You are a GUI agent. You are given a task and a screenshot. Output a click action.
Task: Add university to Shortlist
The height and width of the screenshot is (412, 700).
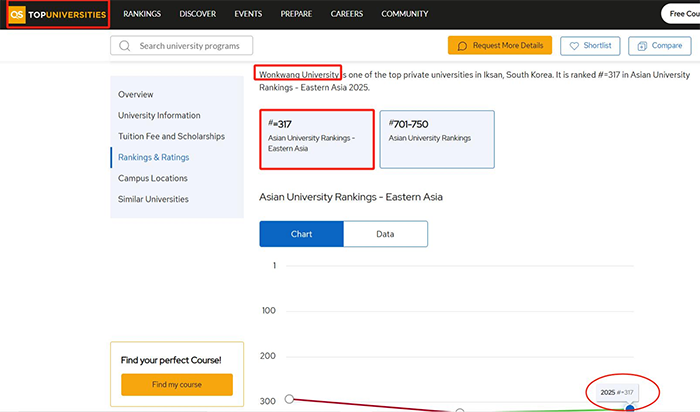coord(590,46)
